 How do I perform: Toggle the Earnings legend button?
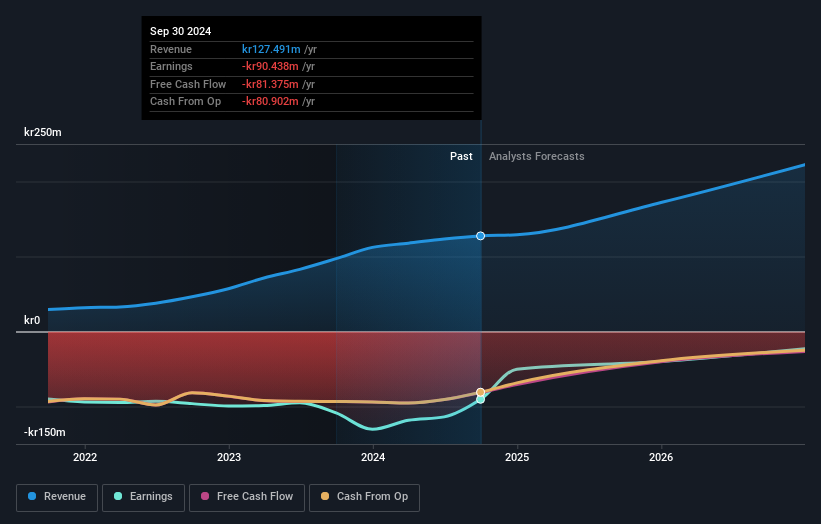[x=143, y=497]
